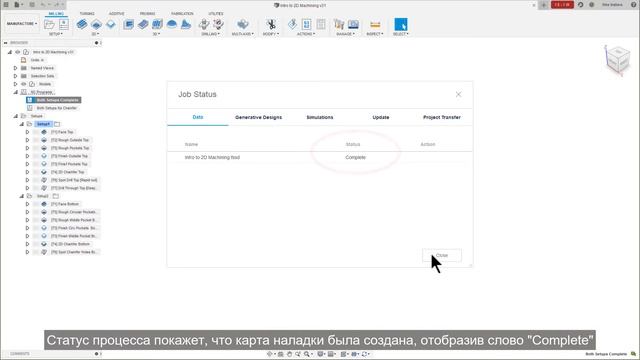Select the Face milling icon in the 2D group
The image size is (640, 360).
pyautogui.click(x=111, y=24)
